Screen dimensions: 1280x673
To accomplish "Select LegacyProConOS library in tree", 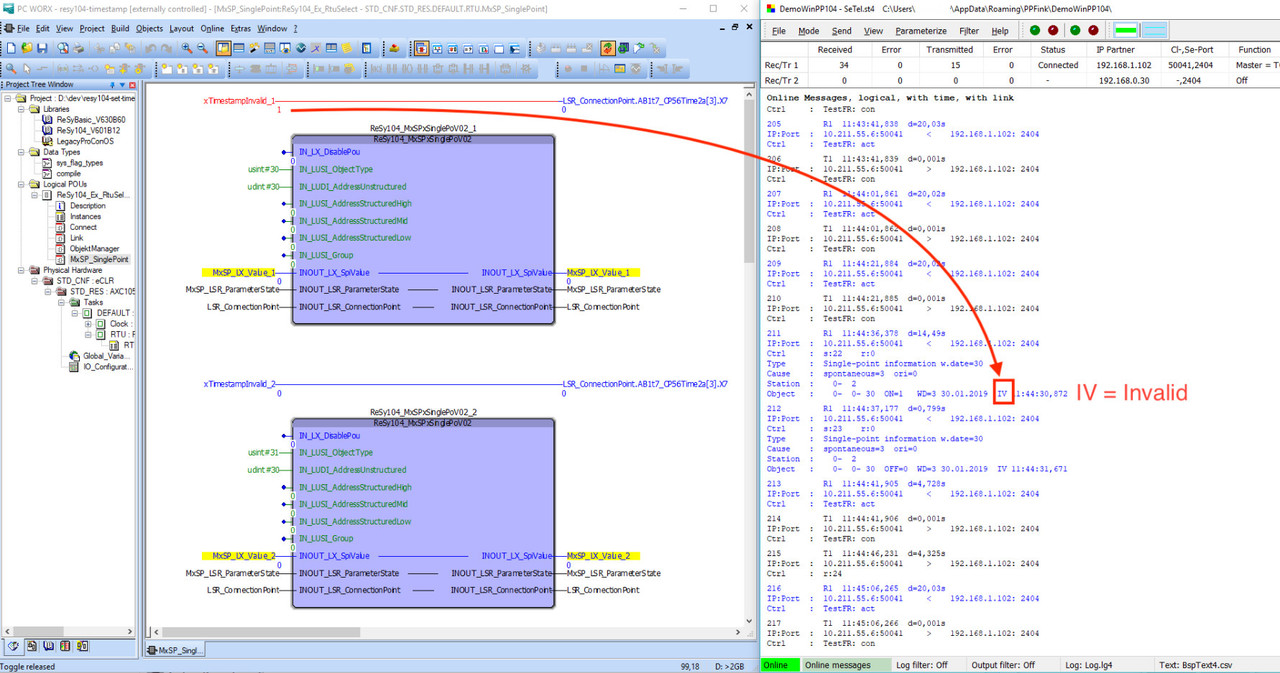I will click(85, 141).
